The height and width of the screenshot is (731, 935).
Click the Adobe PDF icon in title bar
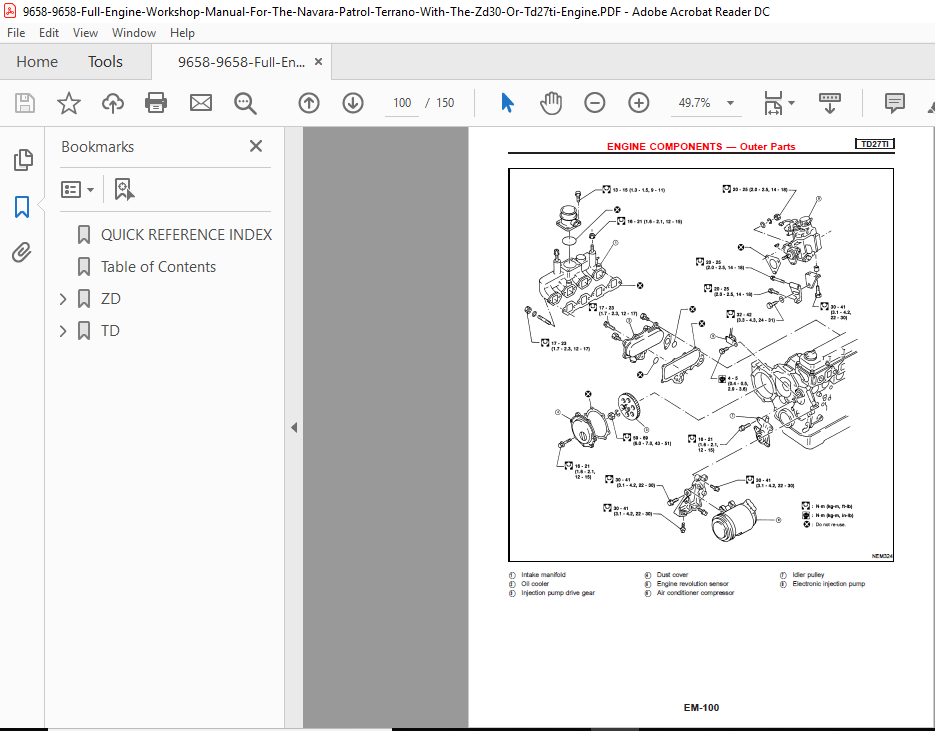point(10,11)
